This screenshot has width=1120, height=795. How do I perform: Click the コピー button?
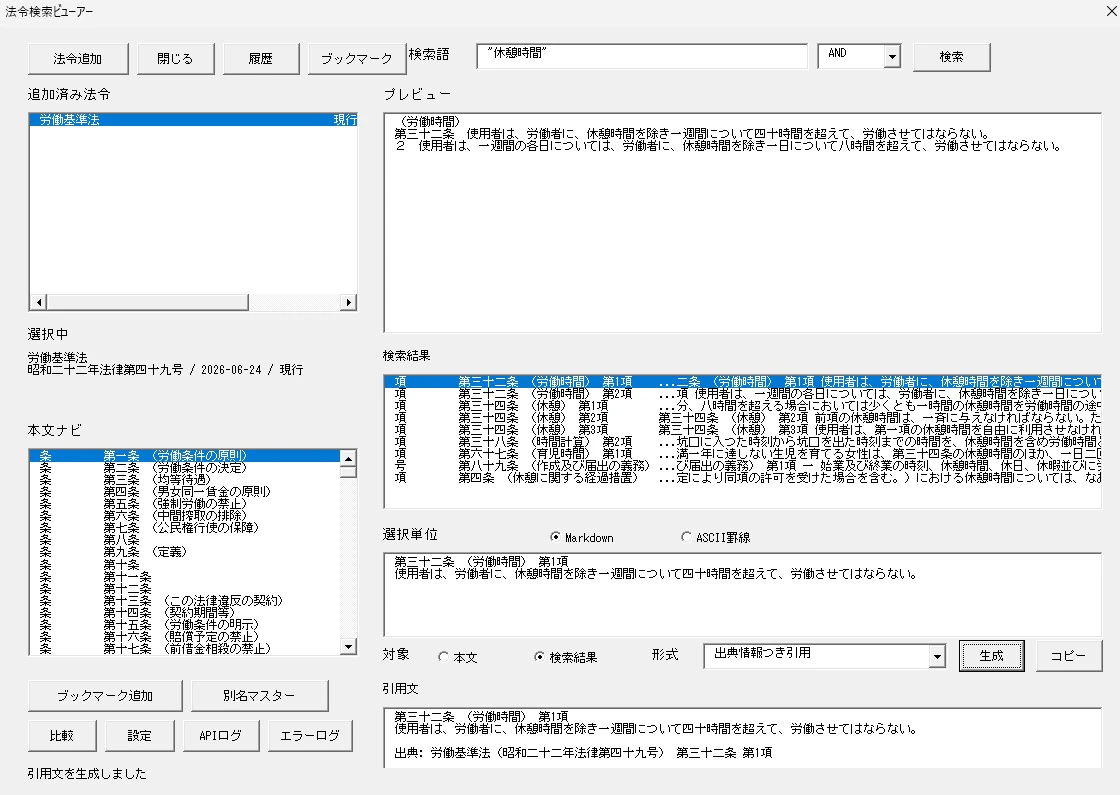(x=1069, y=656)
